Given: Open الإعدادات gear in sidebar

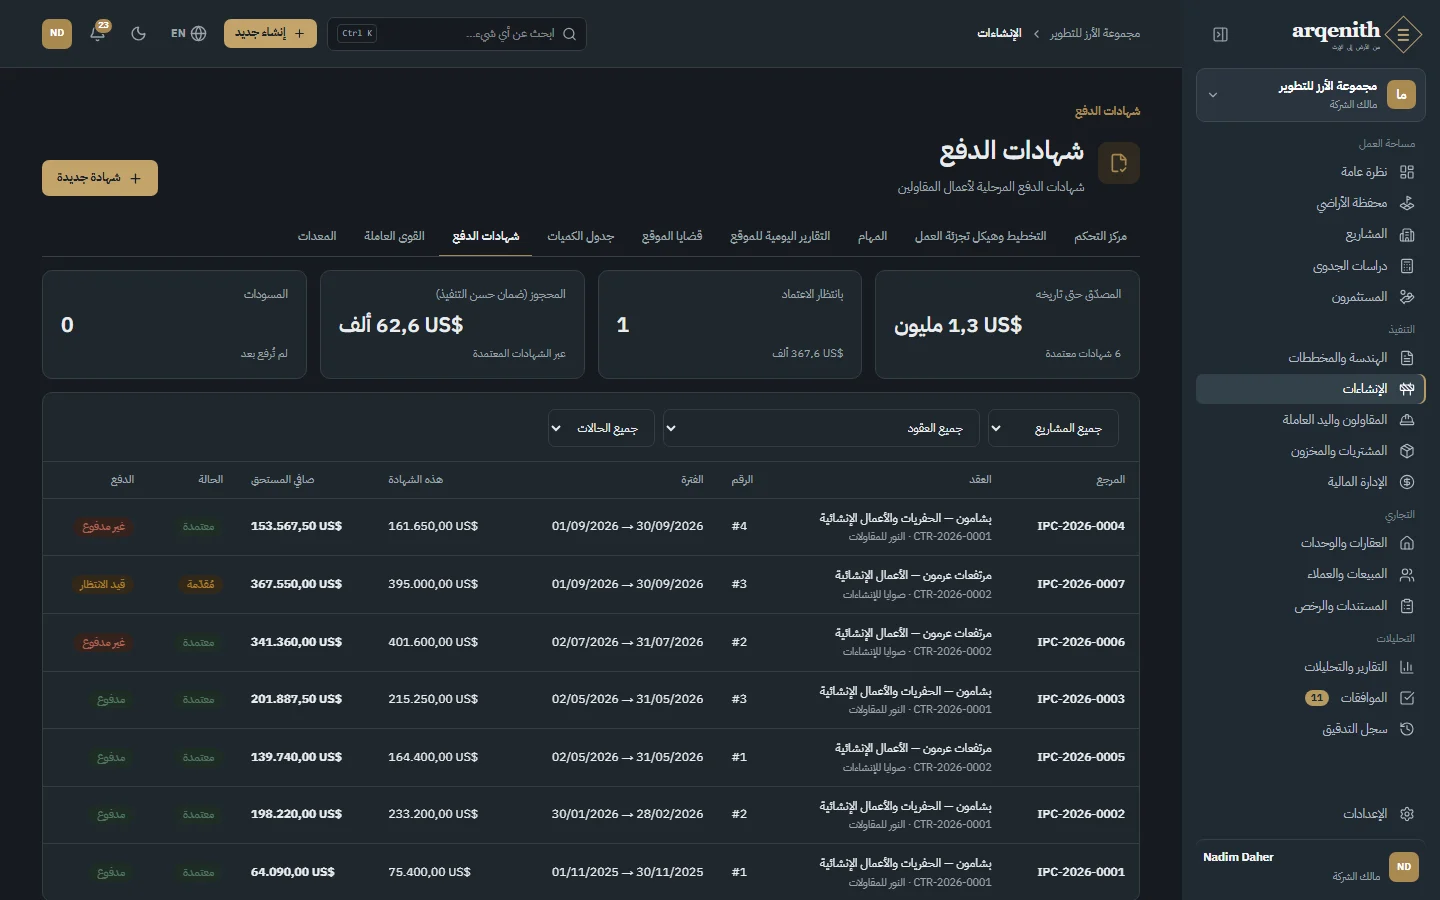Looking at the screenshot, I should pyautogui.click(x=1407, y=814).
